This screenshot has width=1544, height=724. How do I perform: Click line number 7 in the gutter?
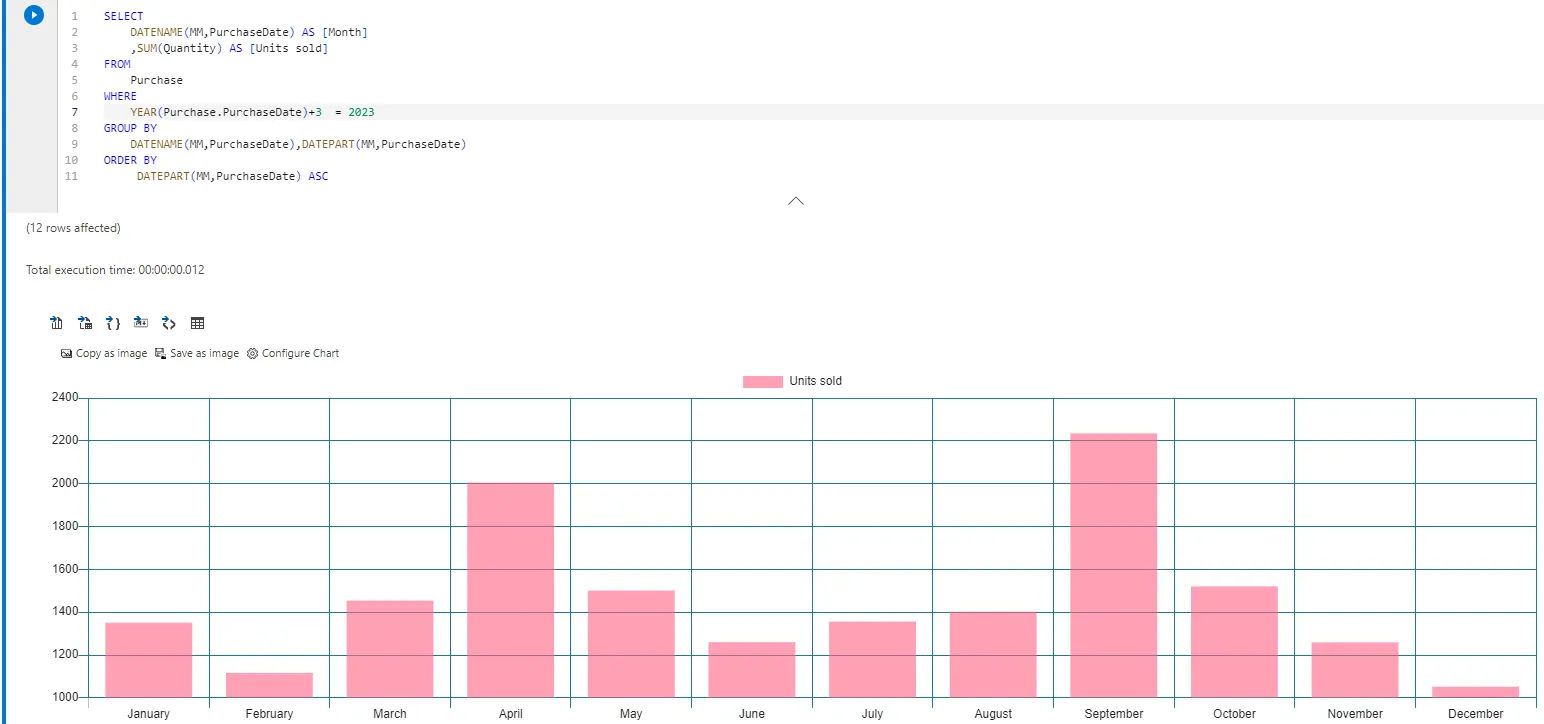pos(74,112)
